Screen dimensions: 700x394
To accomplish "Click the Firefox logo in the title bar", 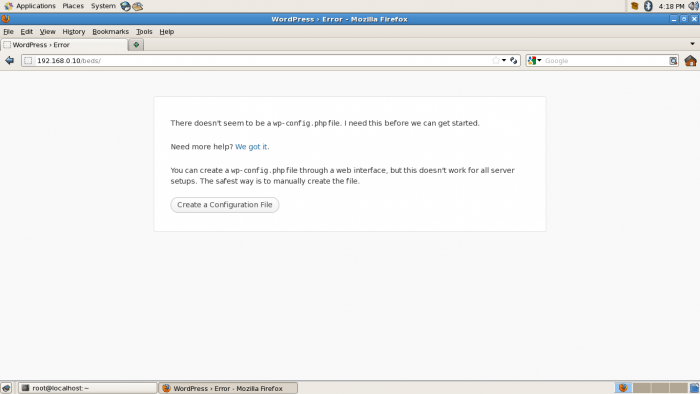I will [5, 19].
